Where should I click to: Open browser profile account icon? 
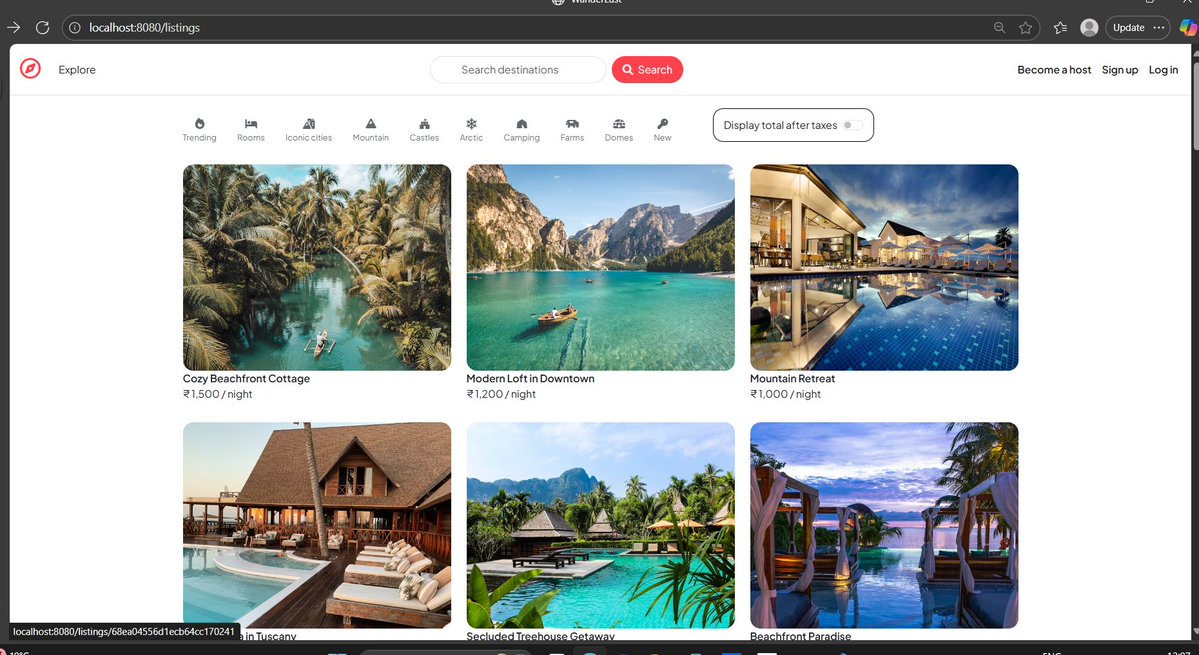[1088, 27]
